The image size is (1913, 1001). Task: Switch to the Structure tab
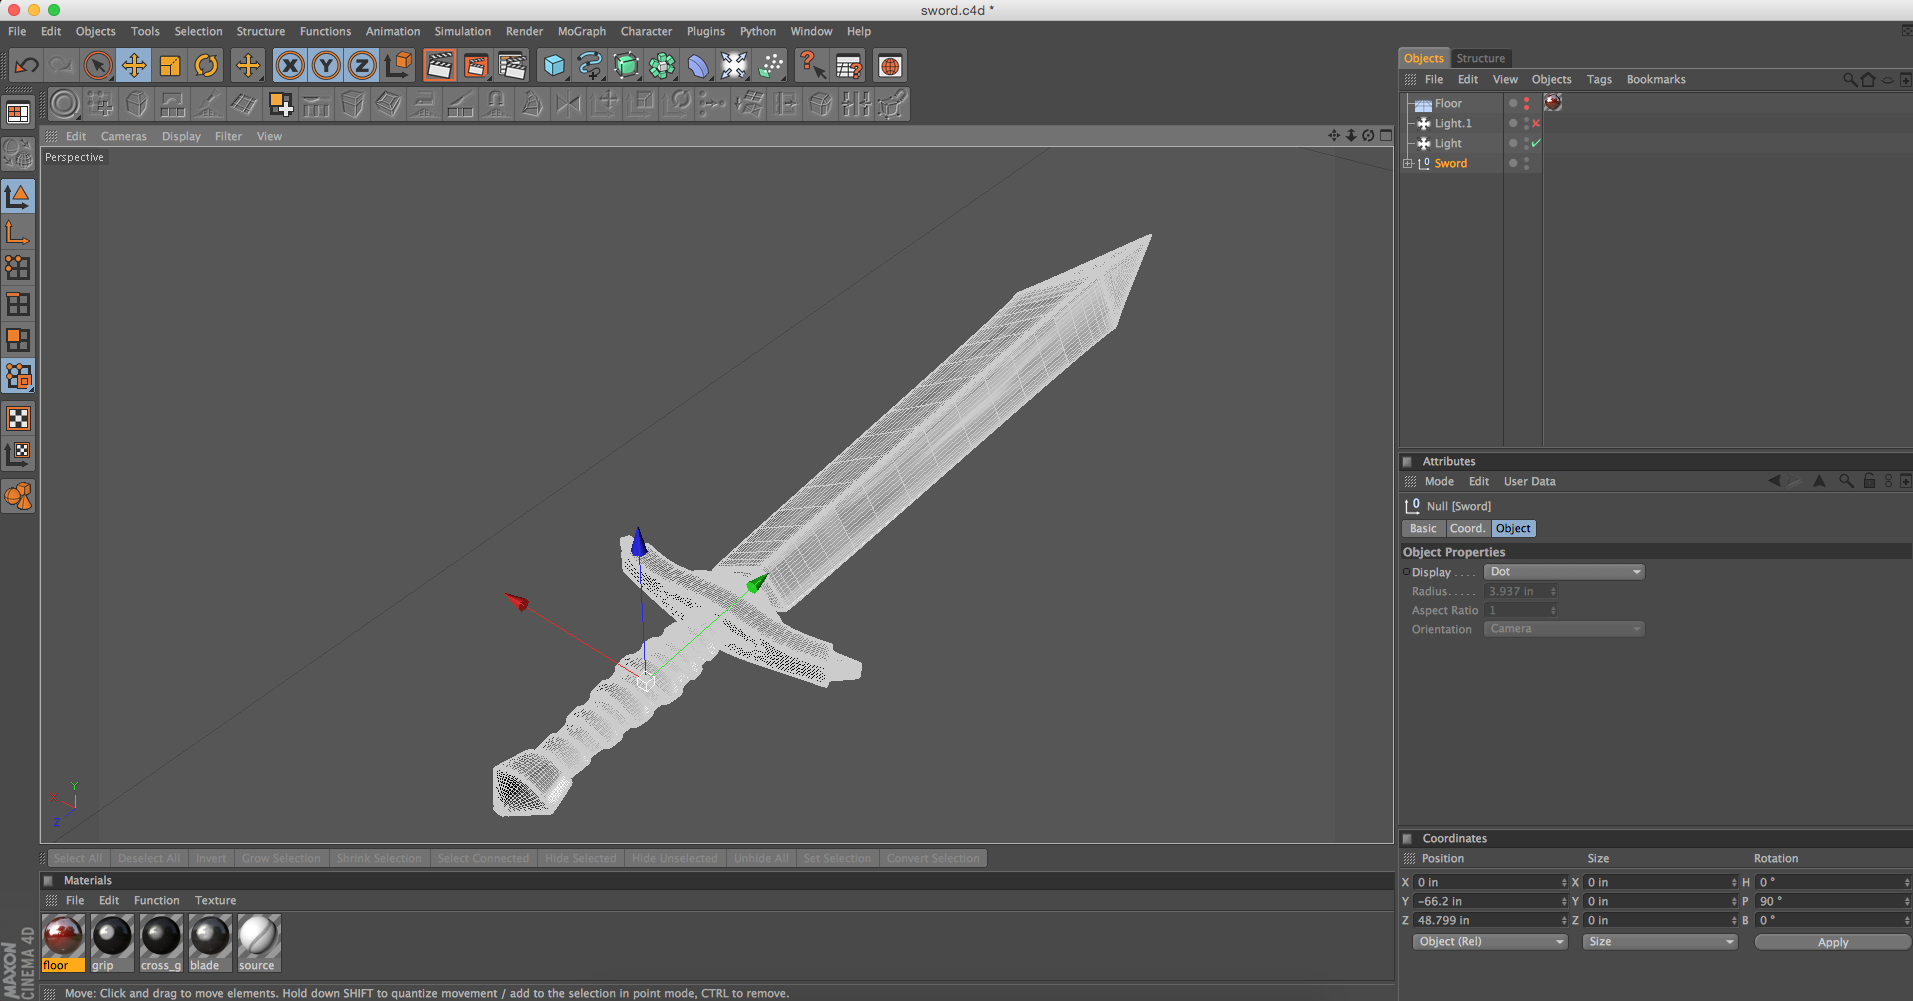[1481, 58]
